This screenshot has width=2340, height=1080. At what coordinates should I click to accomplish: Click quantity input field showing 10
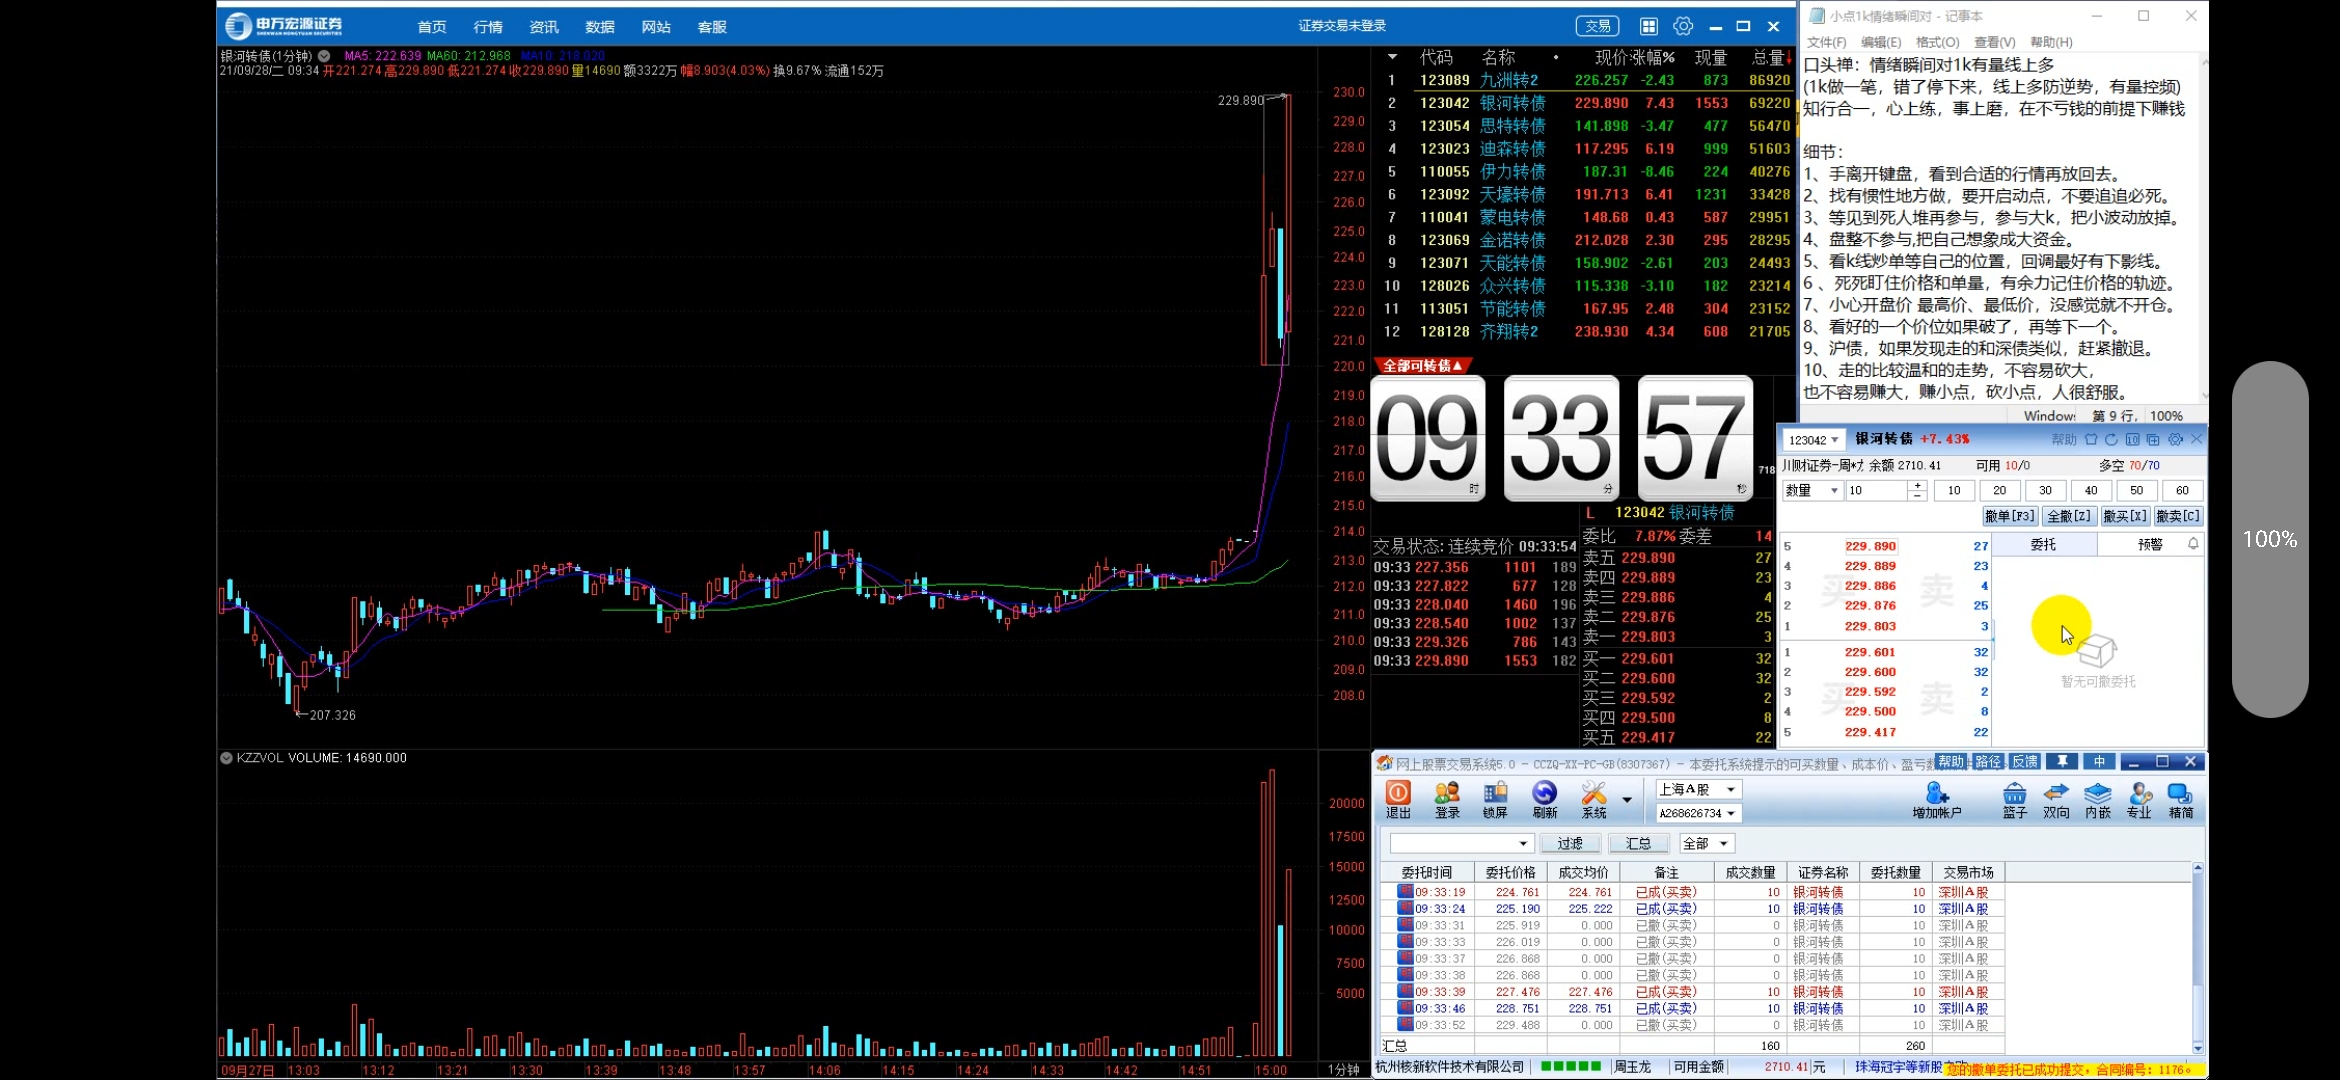click(x=1876, y=490)
